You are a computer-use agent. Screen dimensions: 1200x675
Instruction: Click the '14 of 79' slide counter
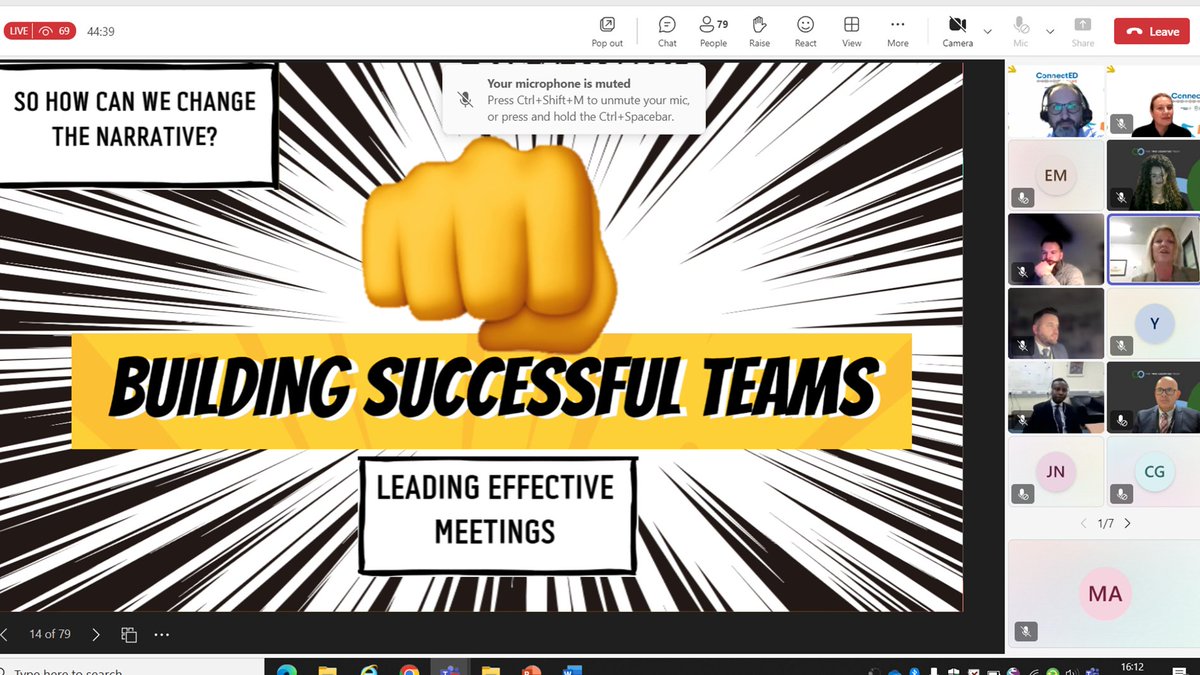coord(50,634)
